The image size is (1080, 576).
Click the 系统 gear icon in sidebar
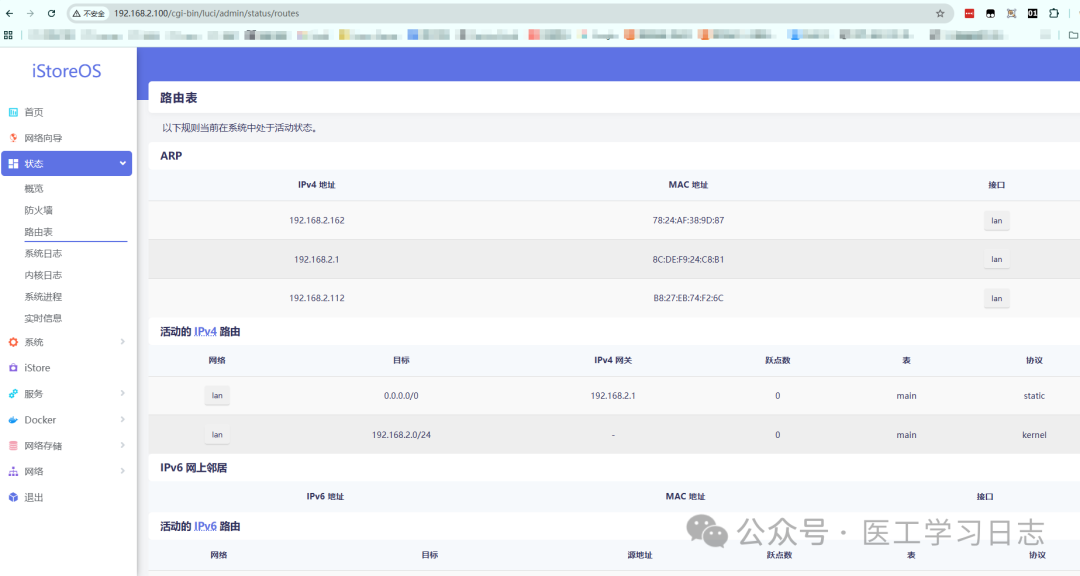click(13, 342)
